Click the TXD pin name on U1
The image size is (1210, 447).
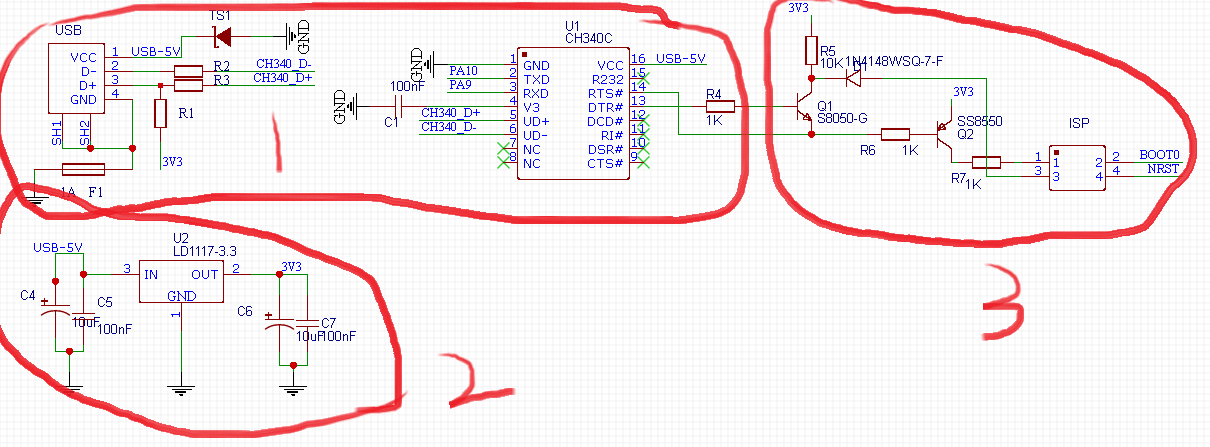(537, 79)
